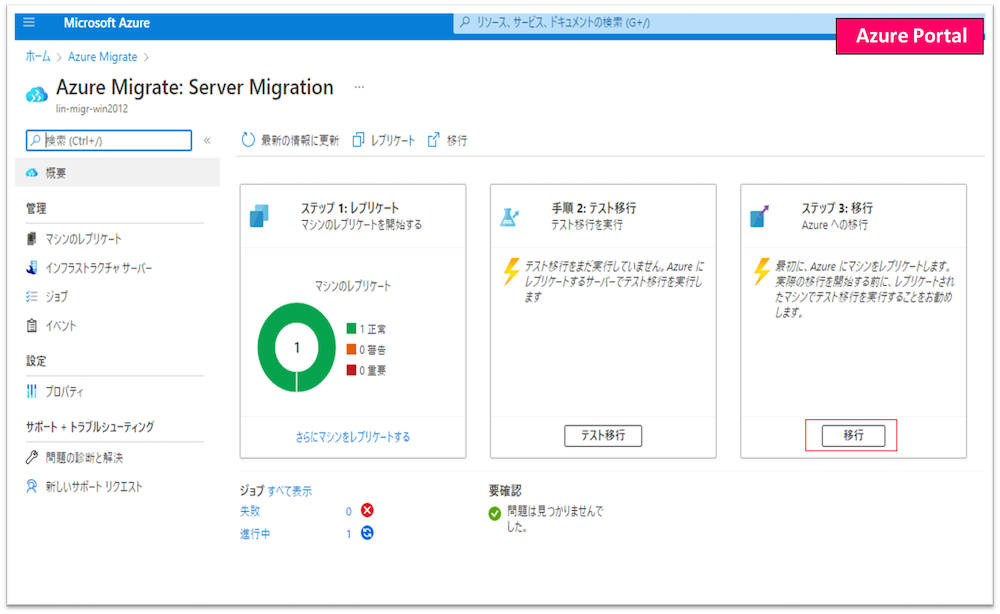Click the server icon beside マシンのレプリケート

click(31, 239)
